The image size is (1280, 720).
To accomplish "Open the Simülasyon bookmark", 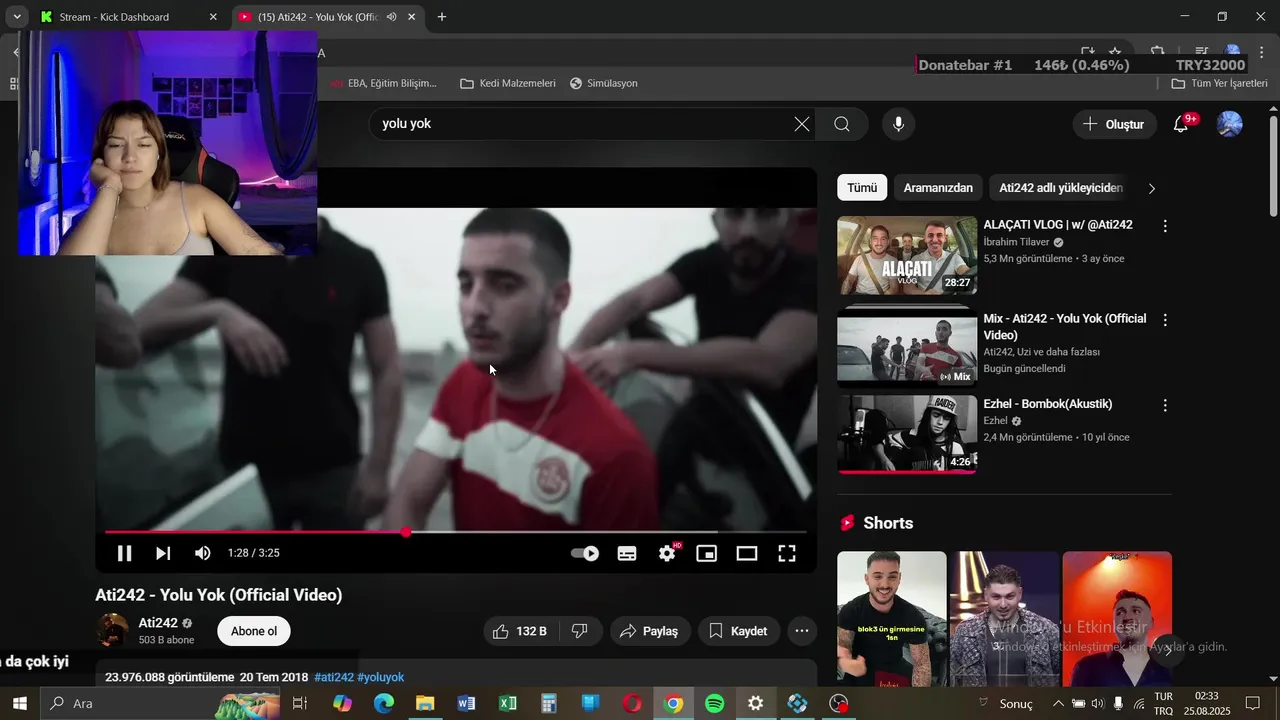I will pos(603,83).
